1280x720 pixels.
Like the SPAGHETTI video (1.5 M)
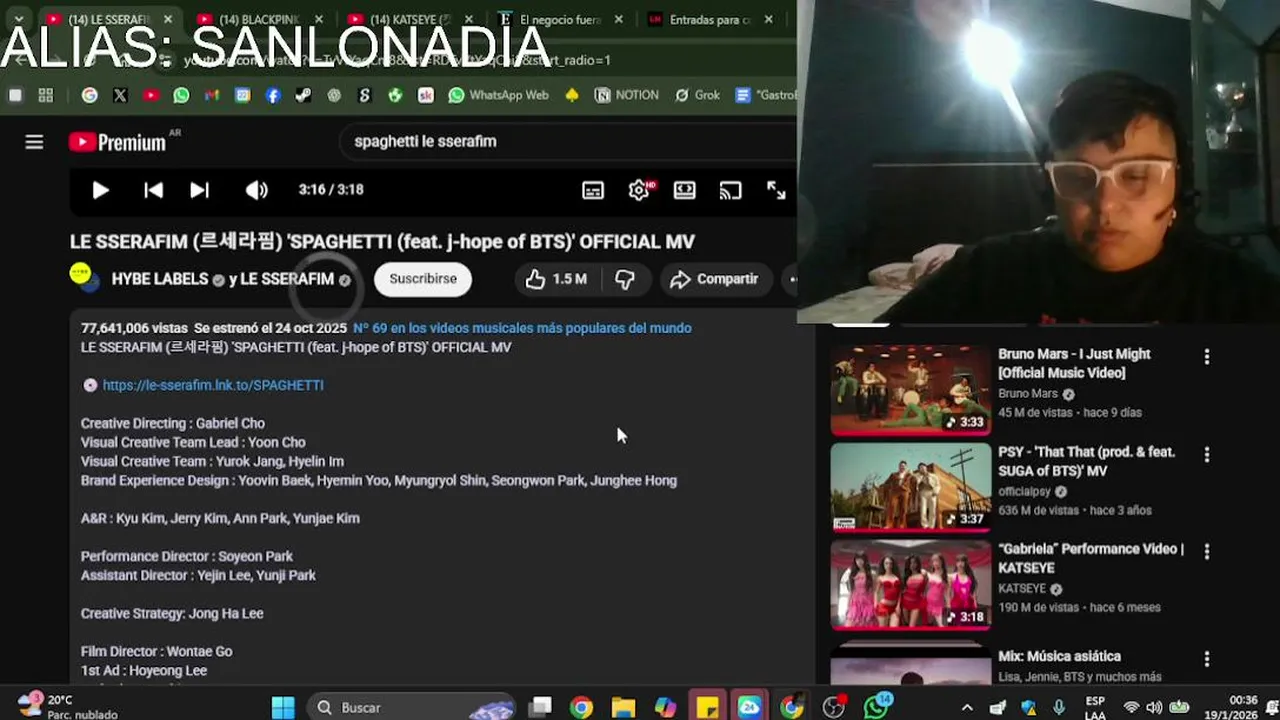pos(556,279)
